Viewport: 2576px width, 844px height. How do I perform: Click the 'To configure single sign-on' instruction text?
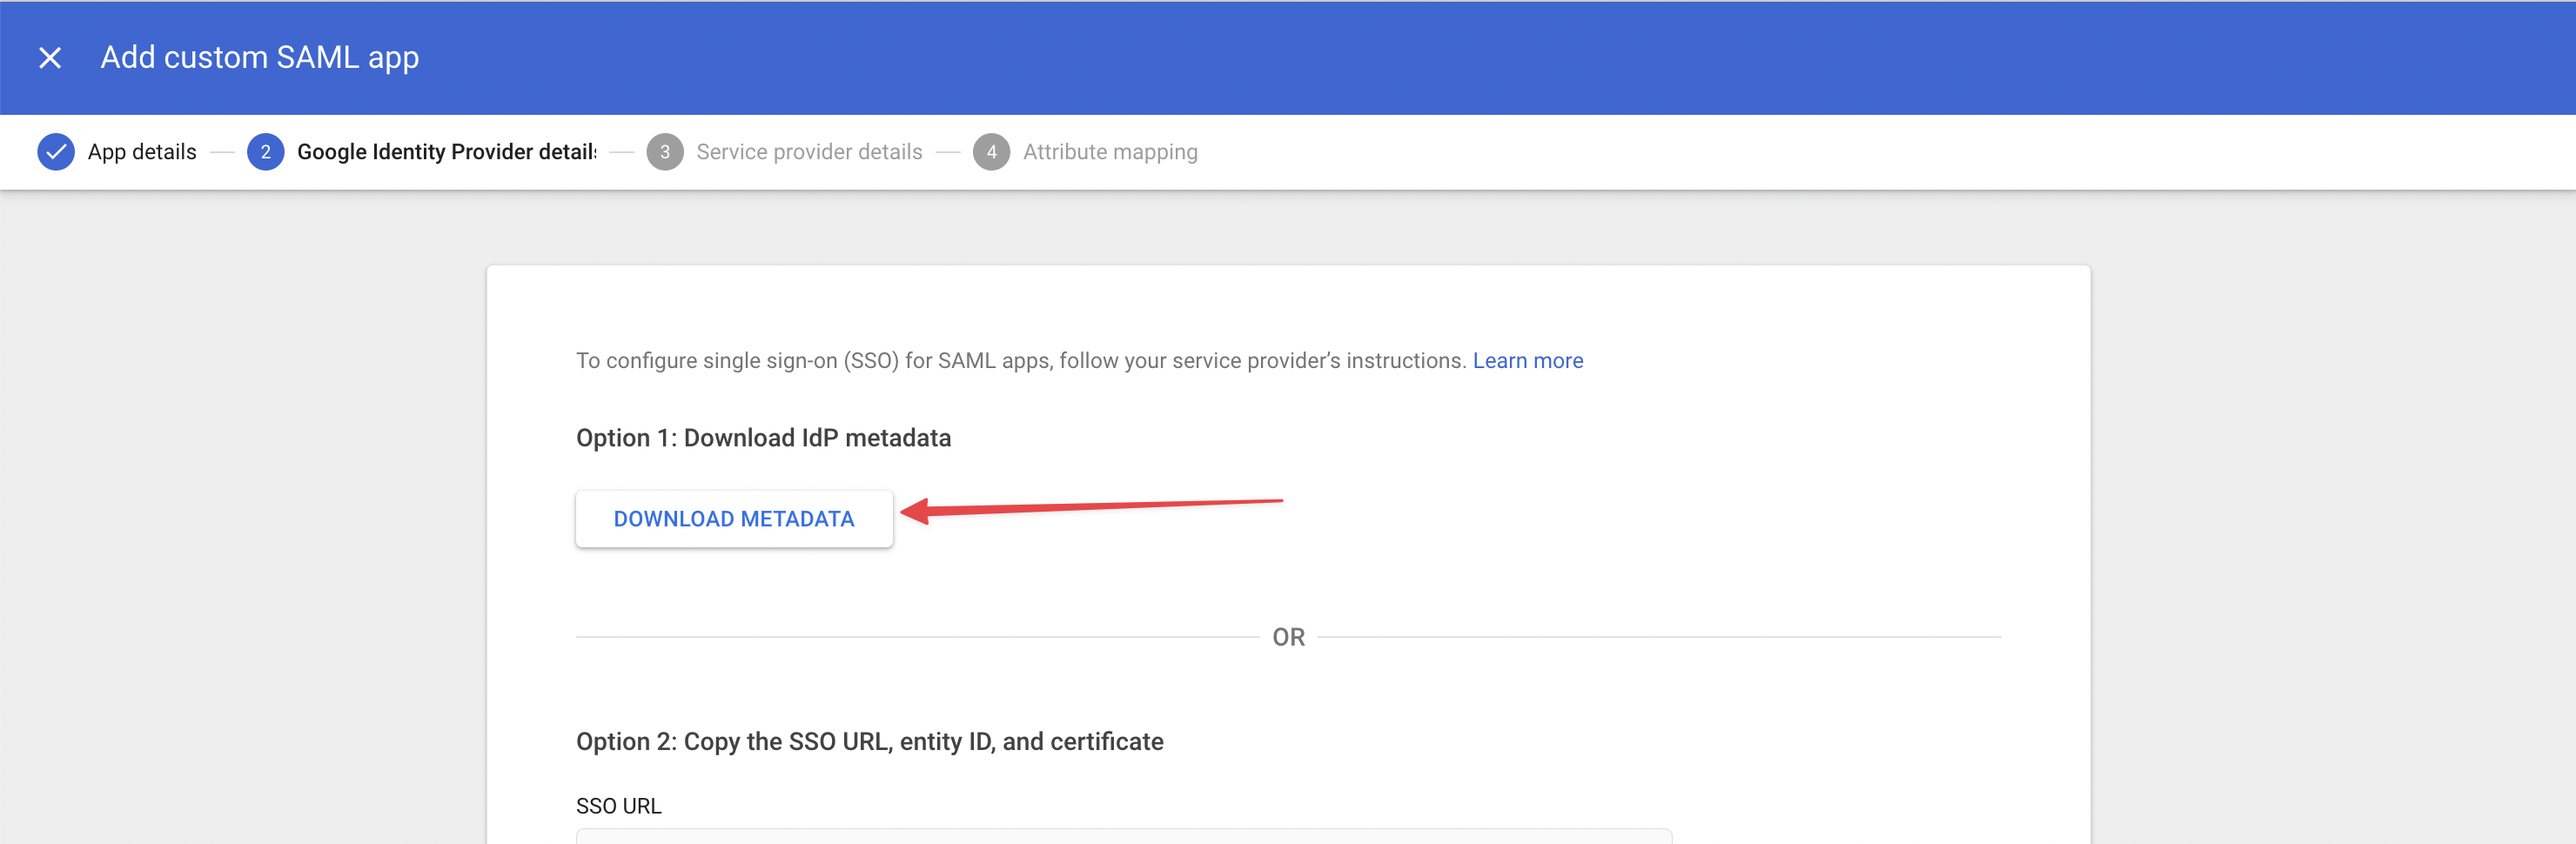[1020, 361]
